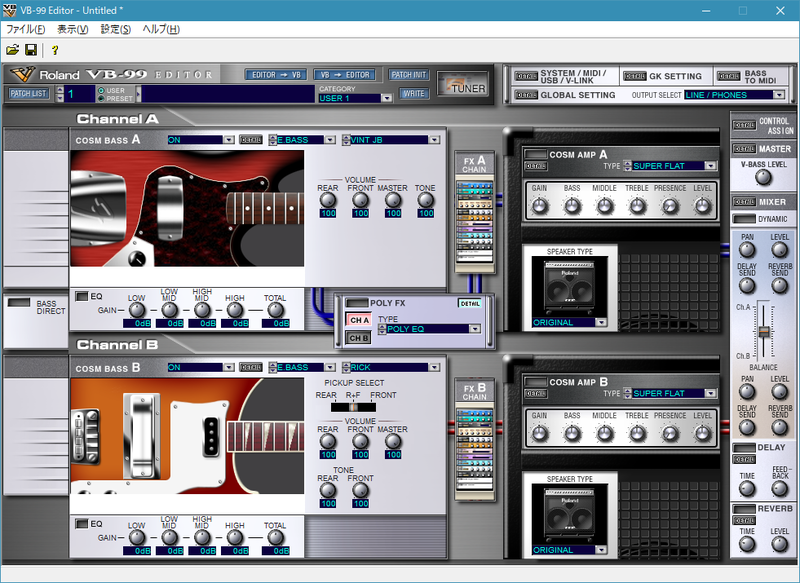Open DETAIL for COSM BASS B
The width and height of the screenshot is (800, 583).
coord(251,367)
